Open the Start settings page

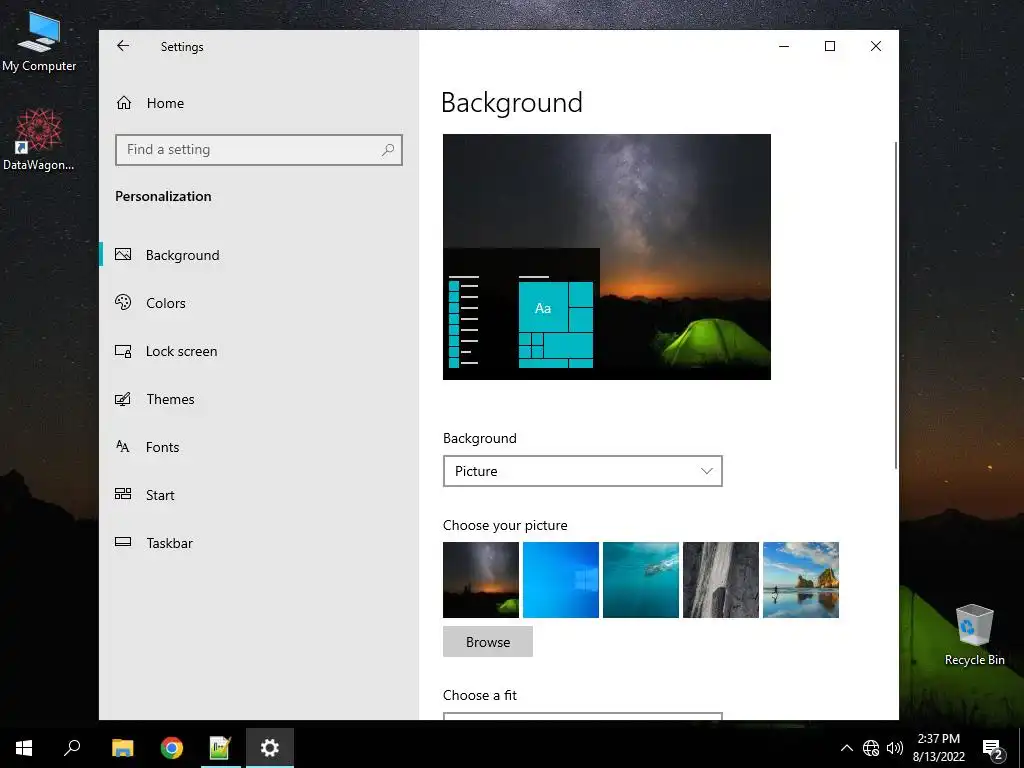tap(259, 495)
